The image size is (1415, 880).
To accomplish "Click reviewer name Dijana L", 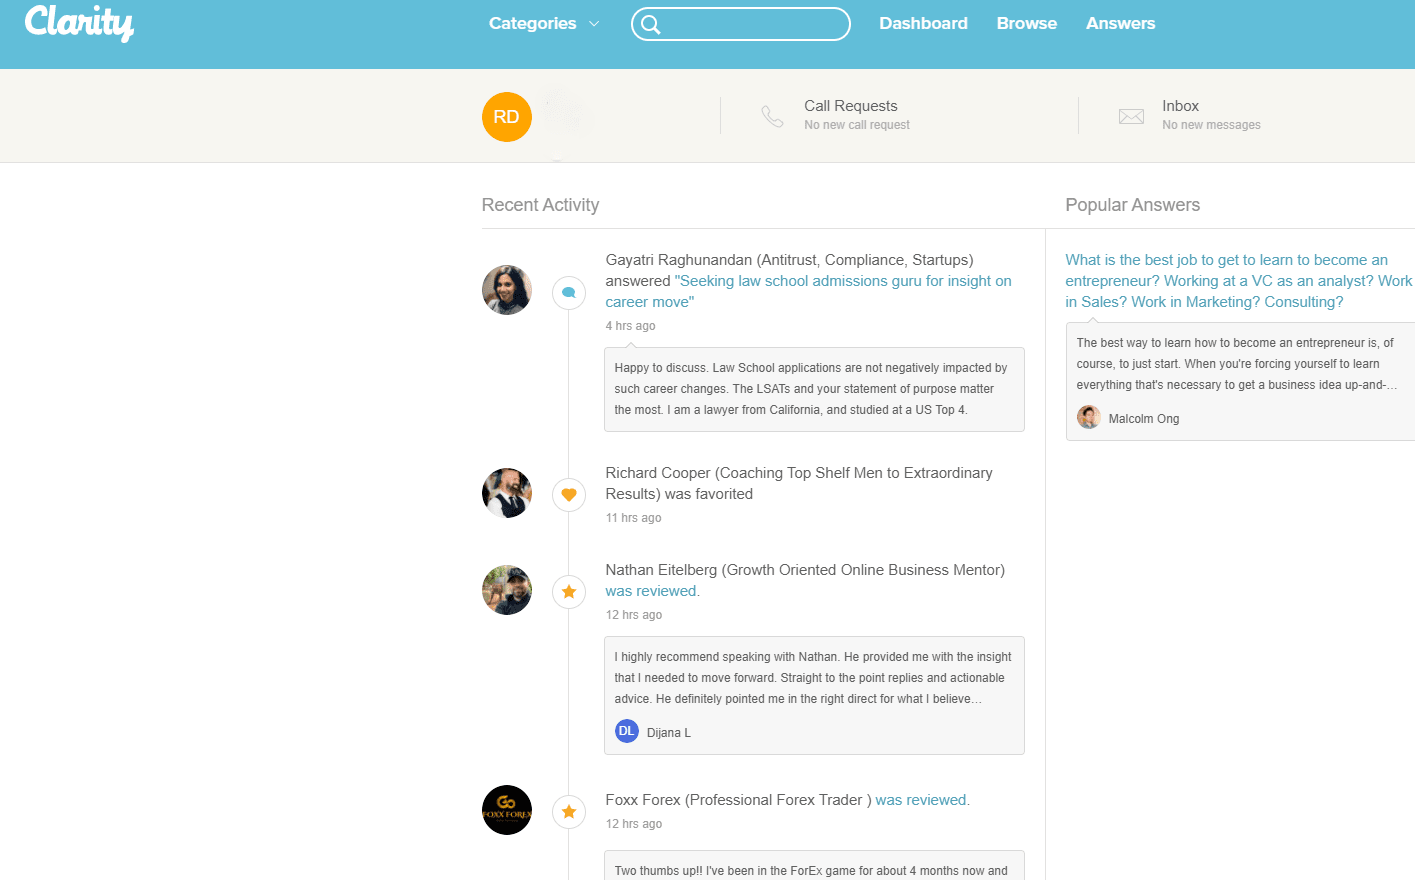I will (x=669, y=733).
